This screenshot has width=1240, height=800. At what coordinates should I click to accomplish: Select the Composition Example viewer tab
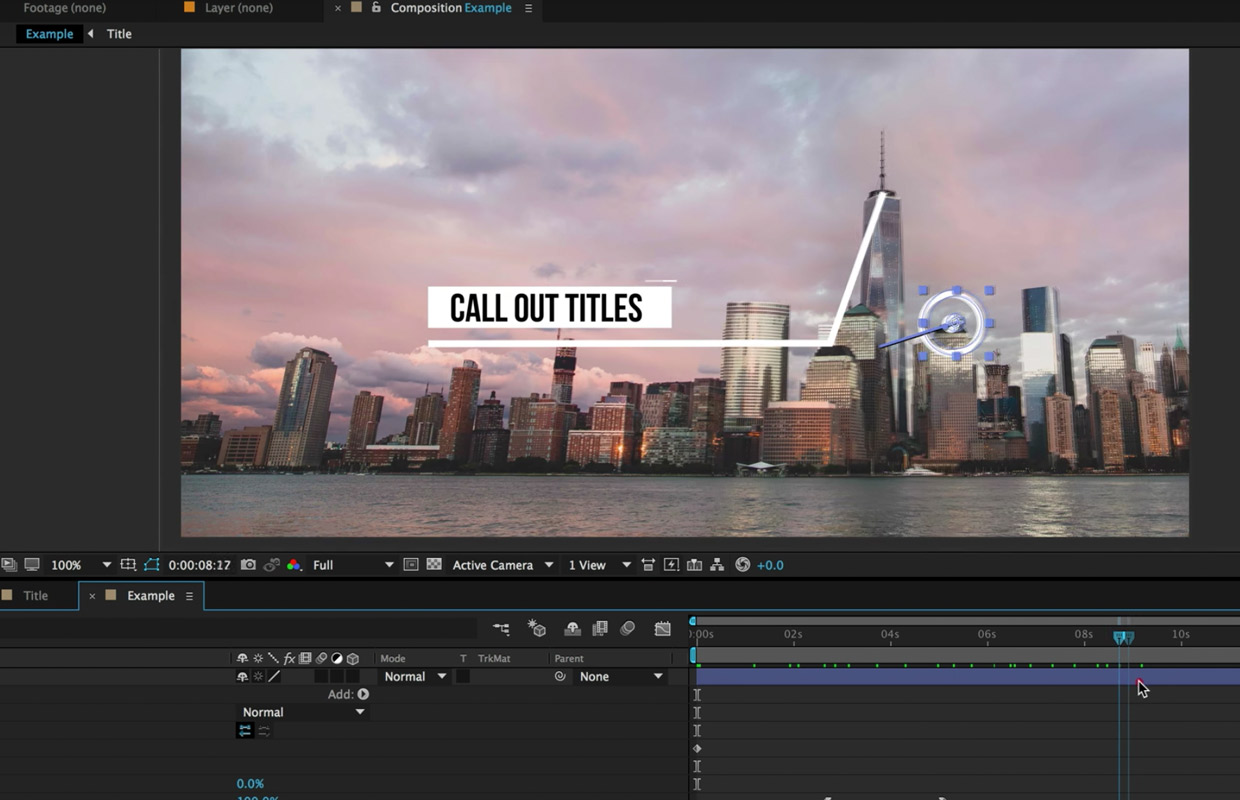(x=451, y=8)
